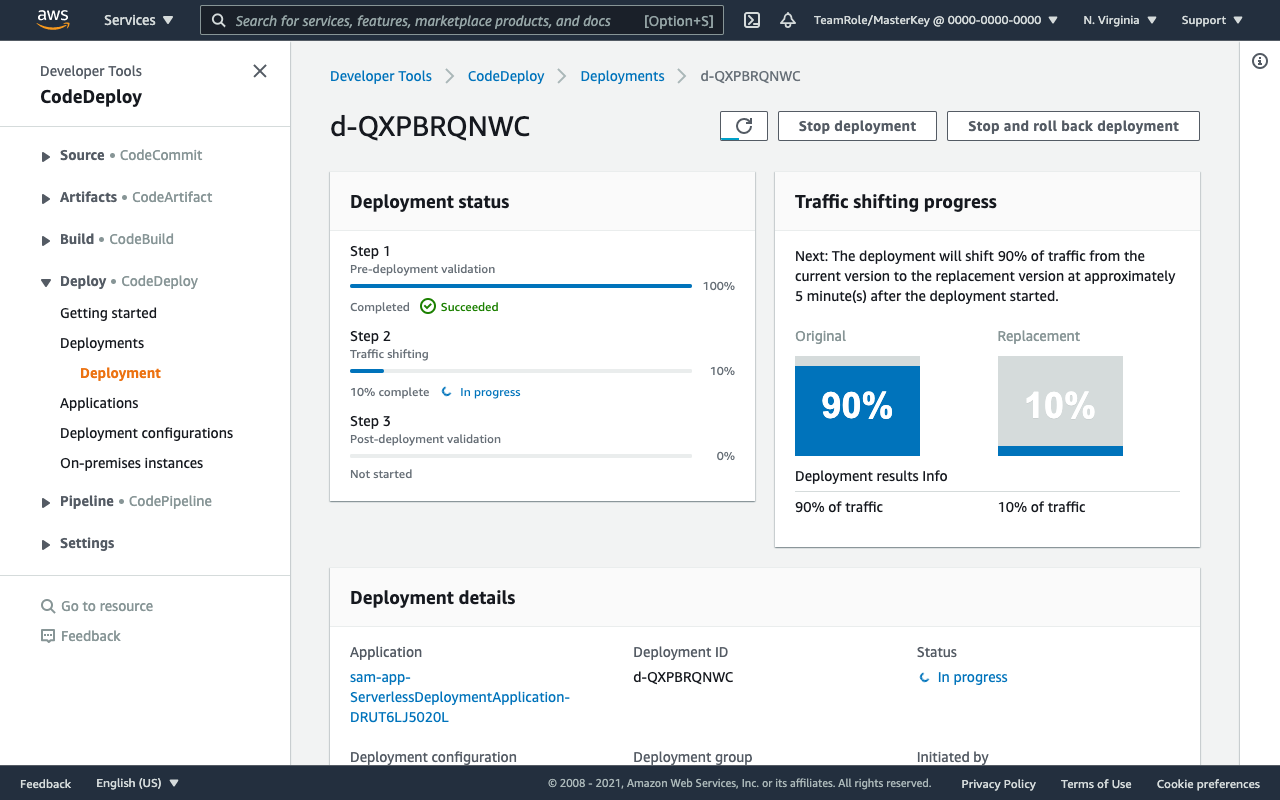
Task: Click the '90% of traffic' text
Action: (x=839, y=507)
